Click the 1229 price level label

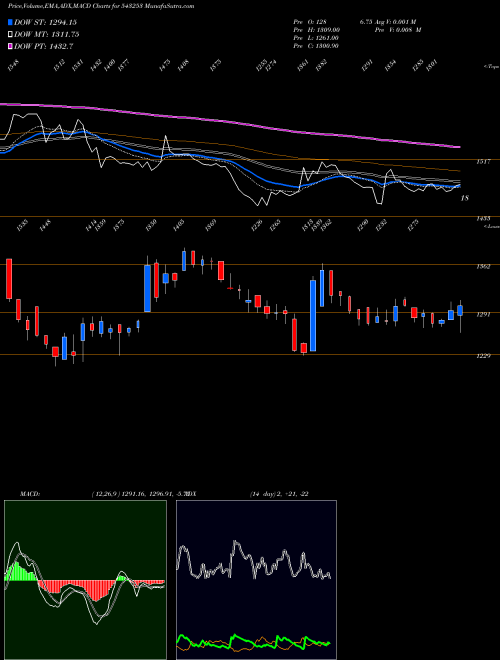click(484, 356)
